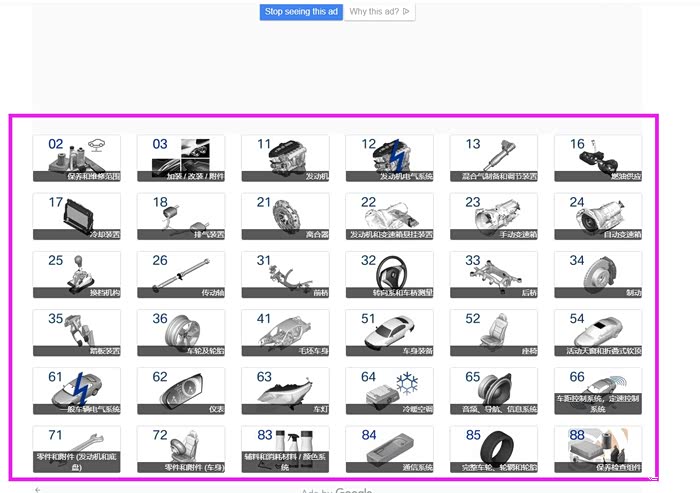Open the 16 fuel supply (燃油供应) tile

pyautogui.click(x=598, y=158)
